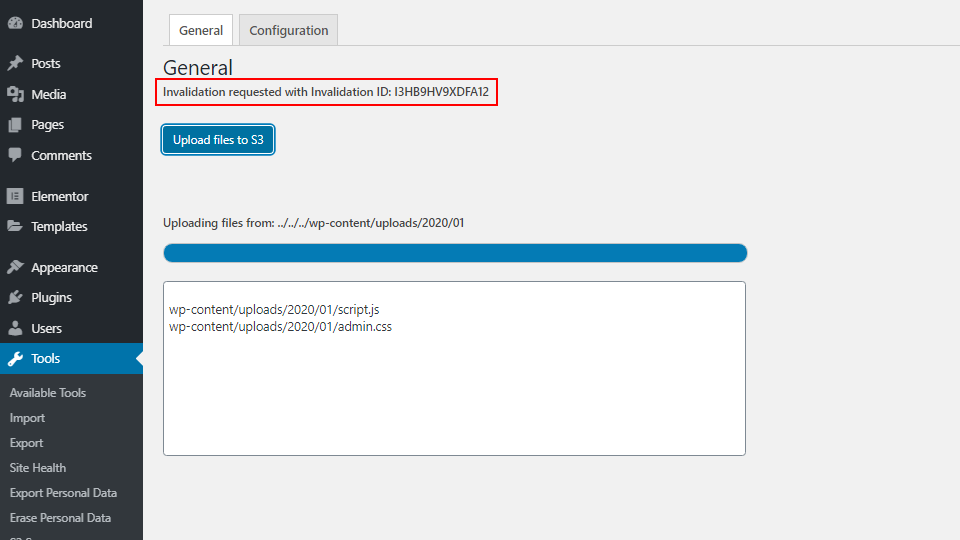Image resolution: width=960 pixels, height=540 pixels.
Task: Select the Tools menu item
Action: (x=72, y=358)
